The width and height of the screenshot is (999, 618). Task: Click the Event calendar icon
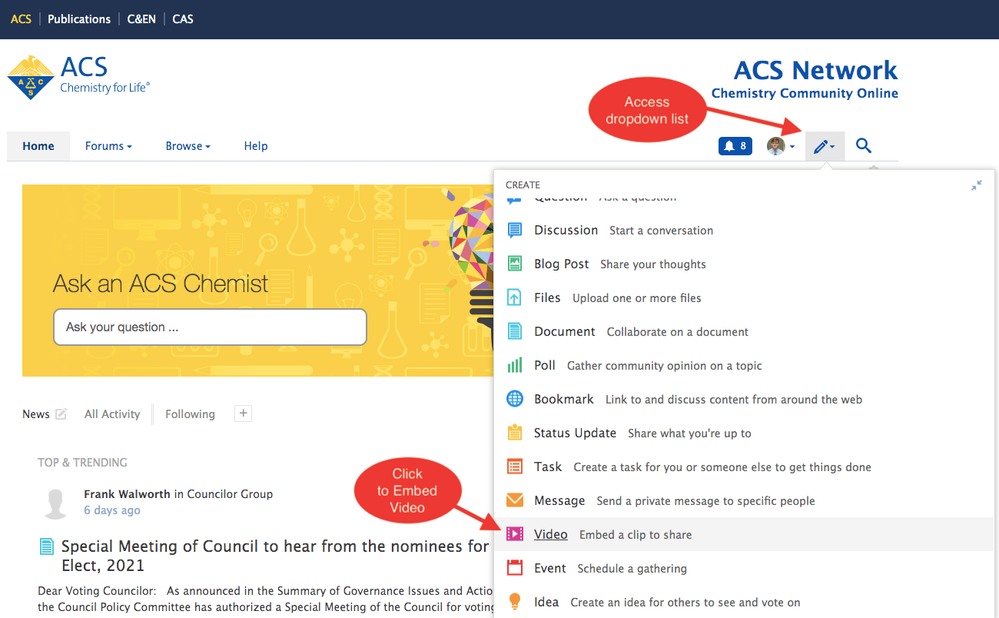(x=515, y=568)
